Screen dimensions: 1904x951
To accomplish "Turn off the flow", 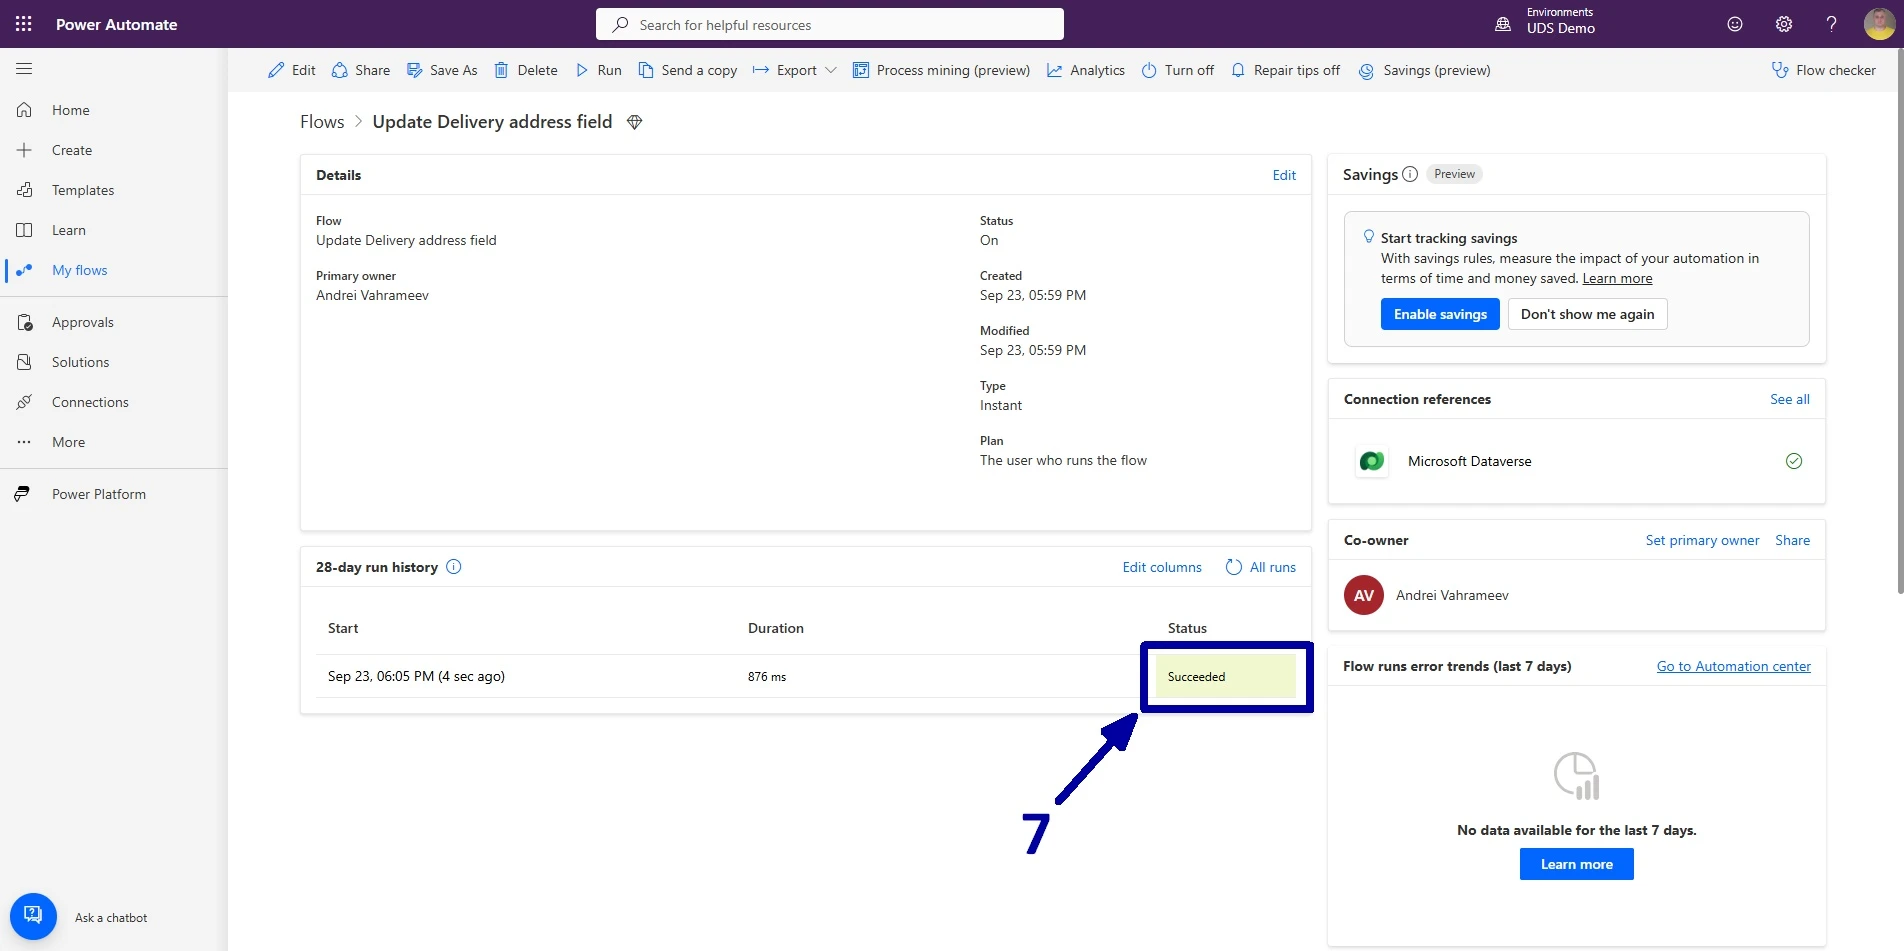I will tap(1178, 70).
